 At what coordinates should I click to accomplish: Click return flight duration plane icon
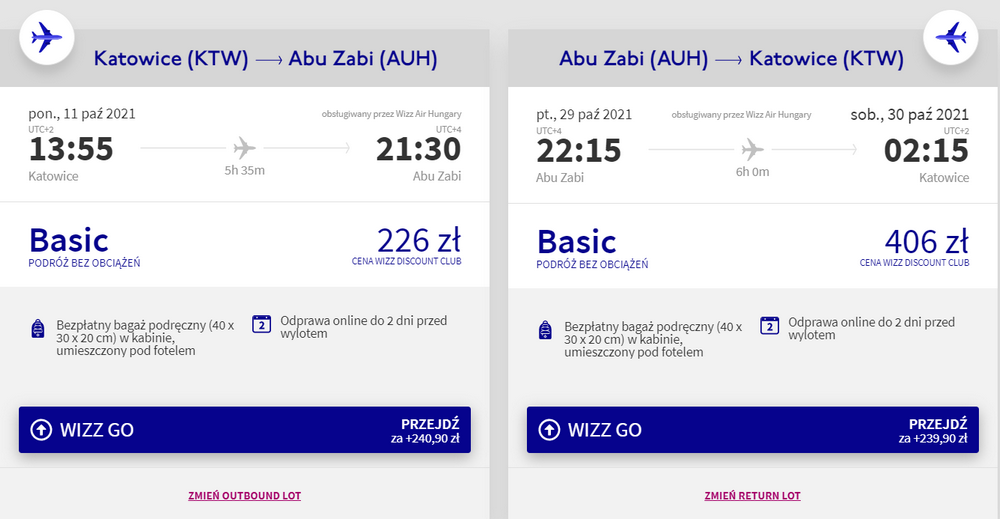click(x=752, y=150)
